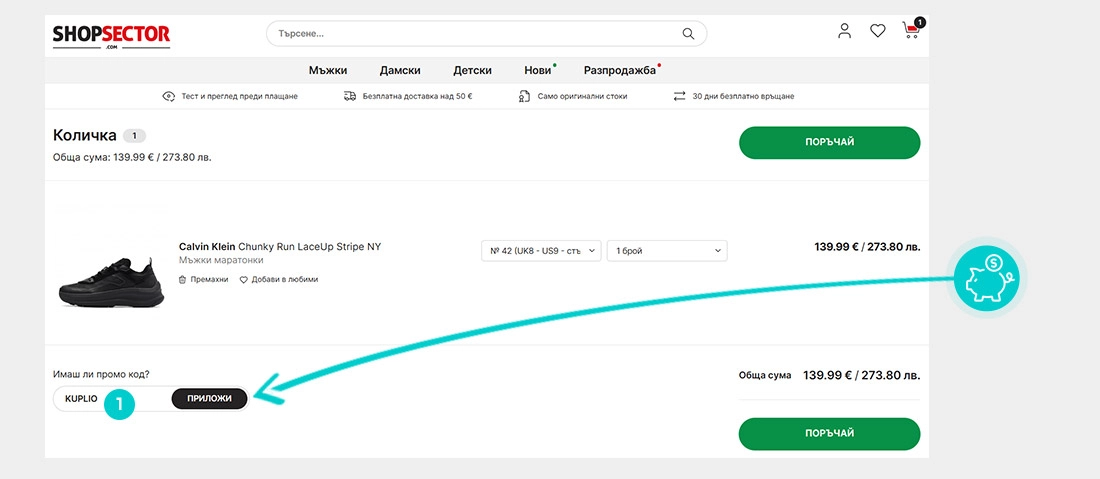Click Мъжки маратонки subtitle
1100x479 pixels.
coord(221,260)
